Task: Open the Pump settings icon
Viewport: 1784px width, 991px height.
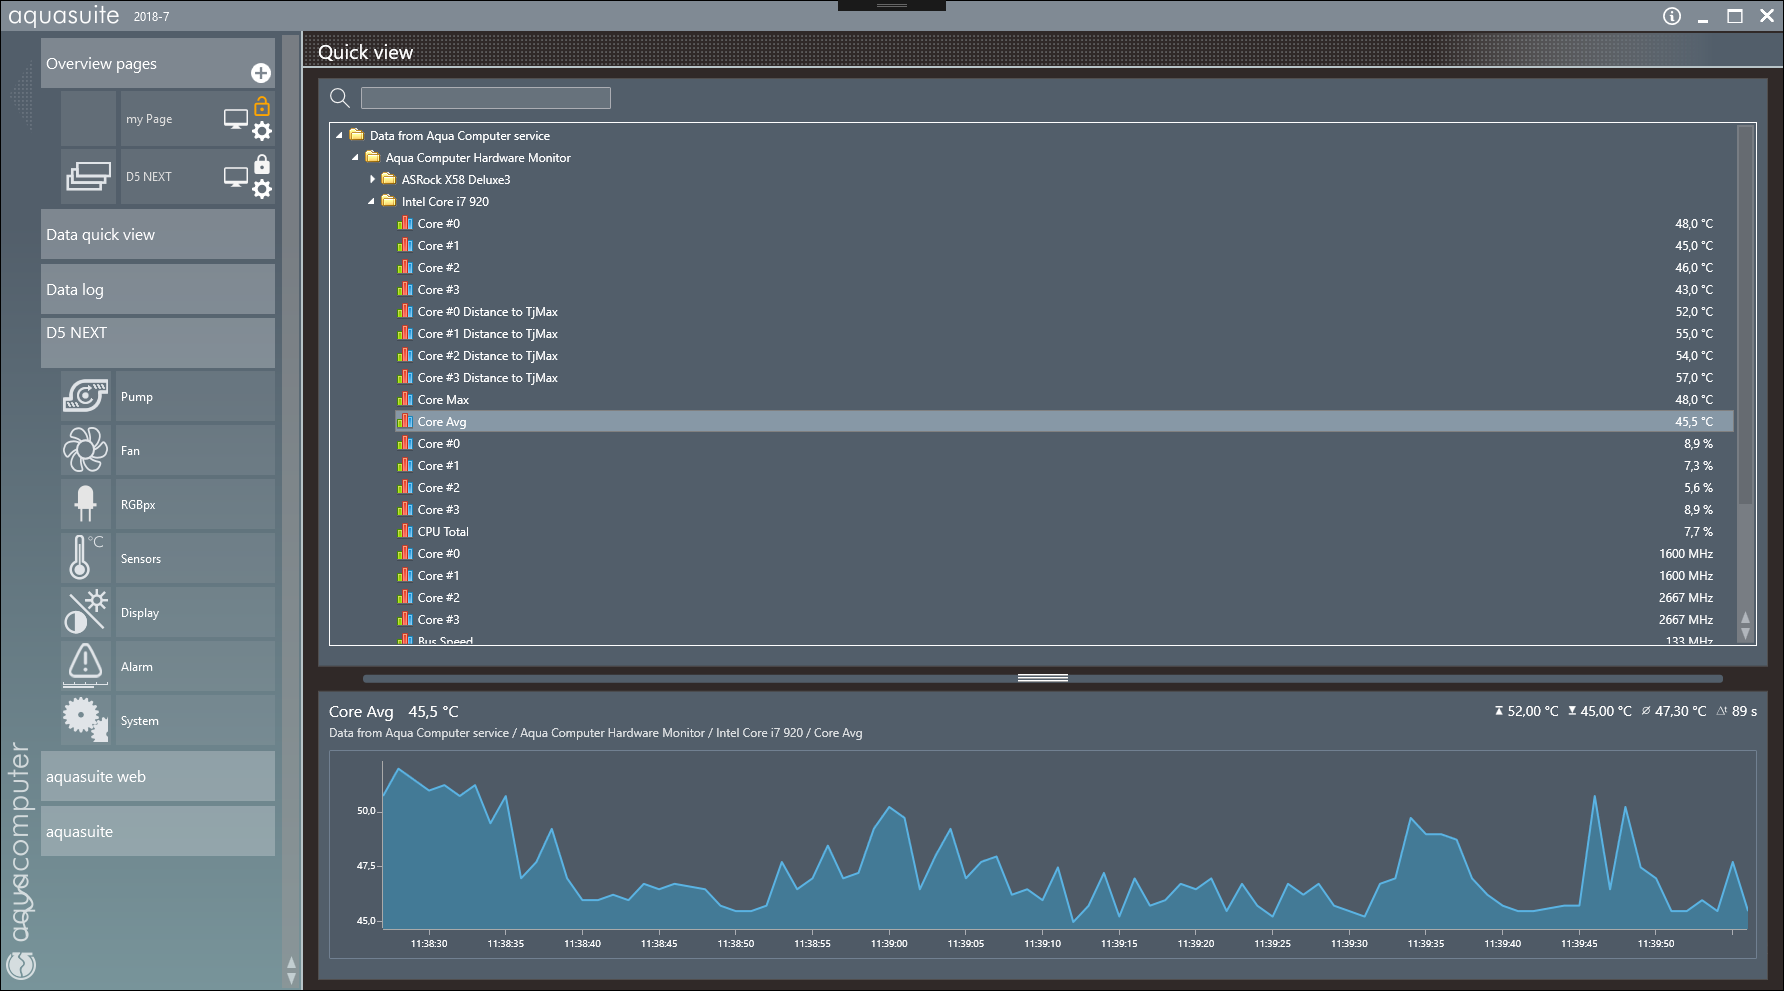Action: [86, 396]
